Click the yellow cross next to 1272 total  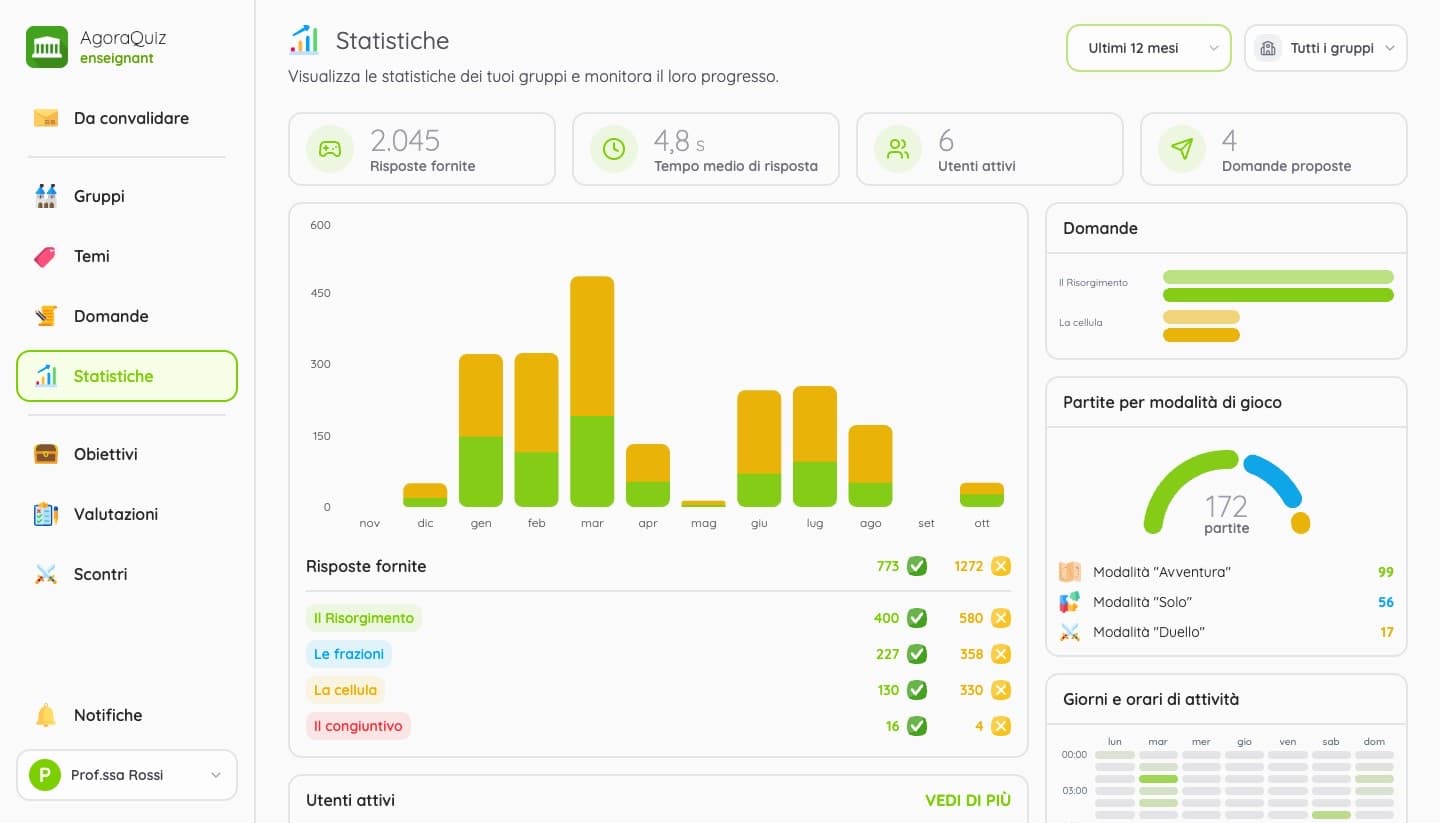(1001, 566)
